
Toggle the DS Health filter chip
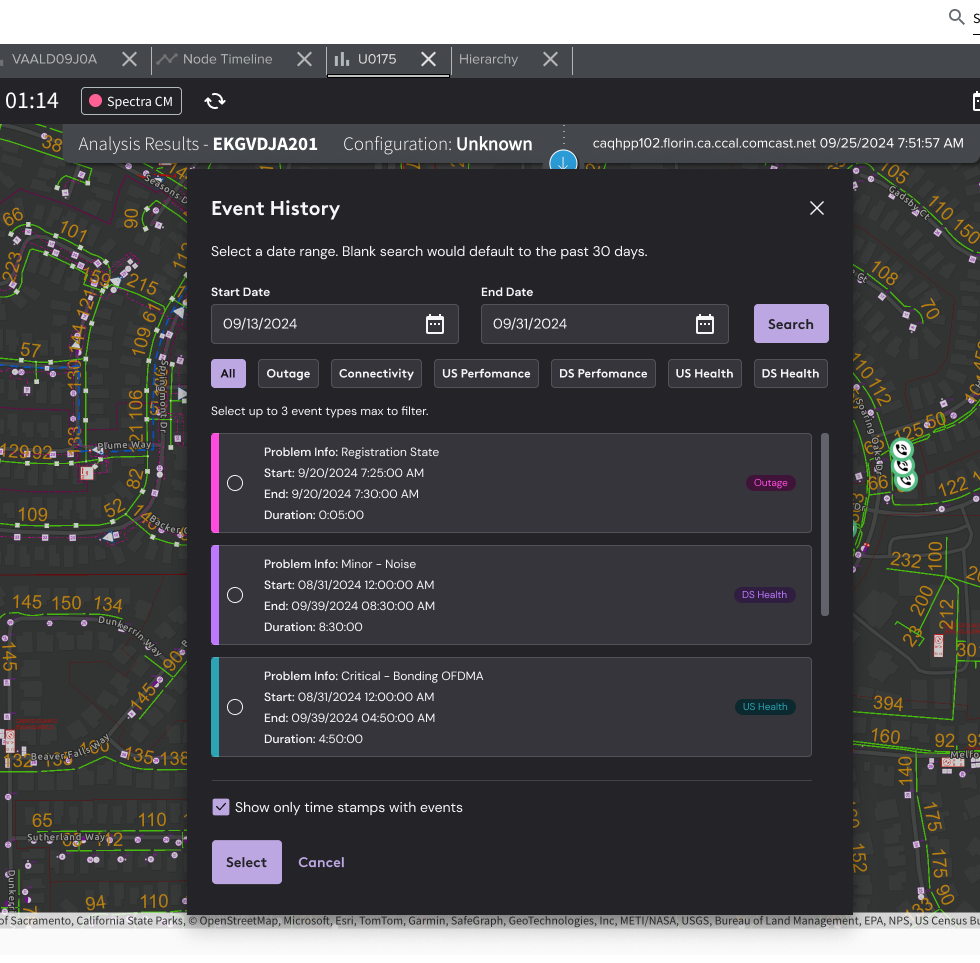(791, 374)
